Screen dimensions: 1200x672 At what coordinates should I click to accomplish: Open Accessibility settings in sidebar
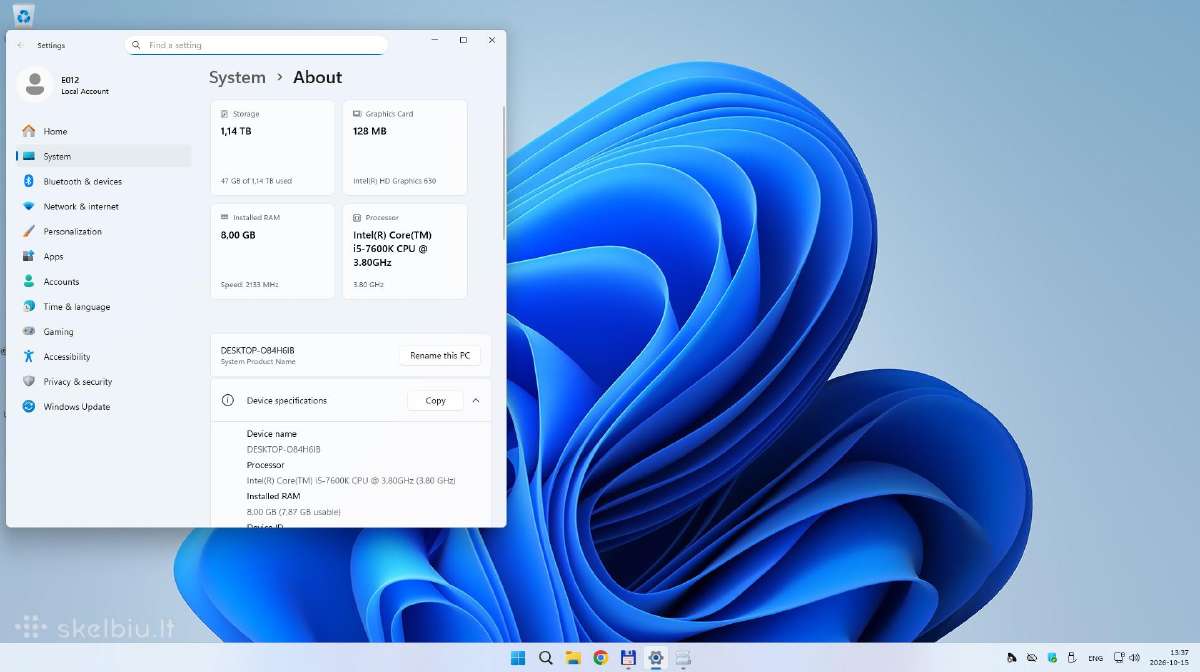(x=104, y=356)
